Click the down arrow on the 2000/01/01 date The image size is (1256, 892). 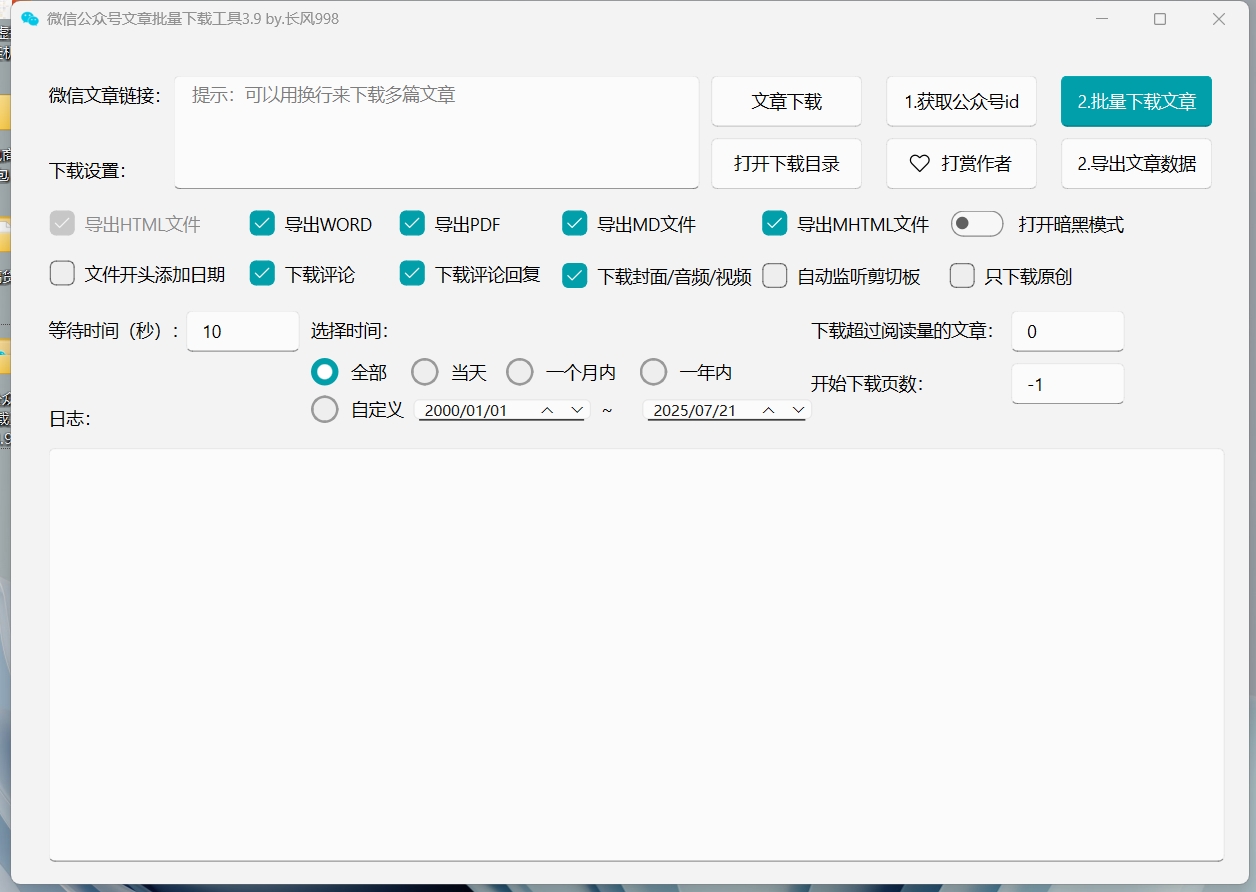577,410
